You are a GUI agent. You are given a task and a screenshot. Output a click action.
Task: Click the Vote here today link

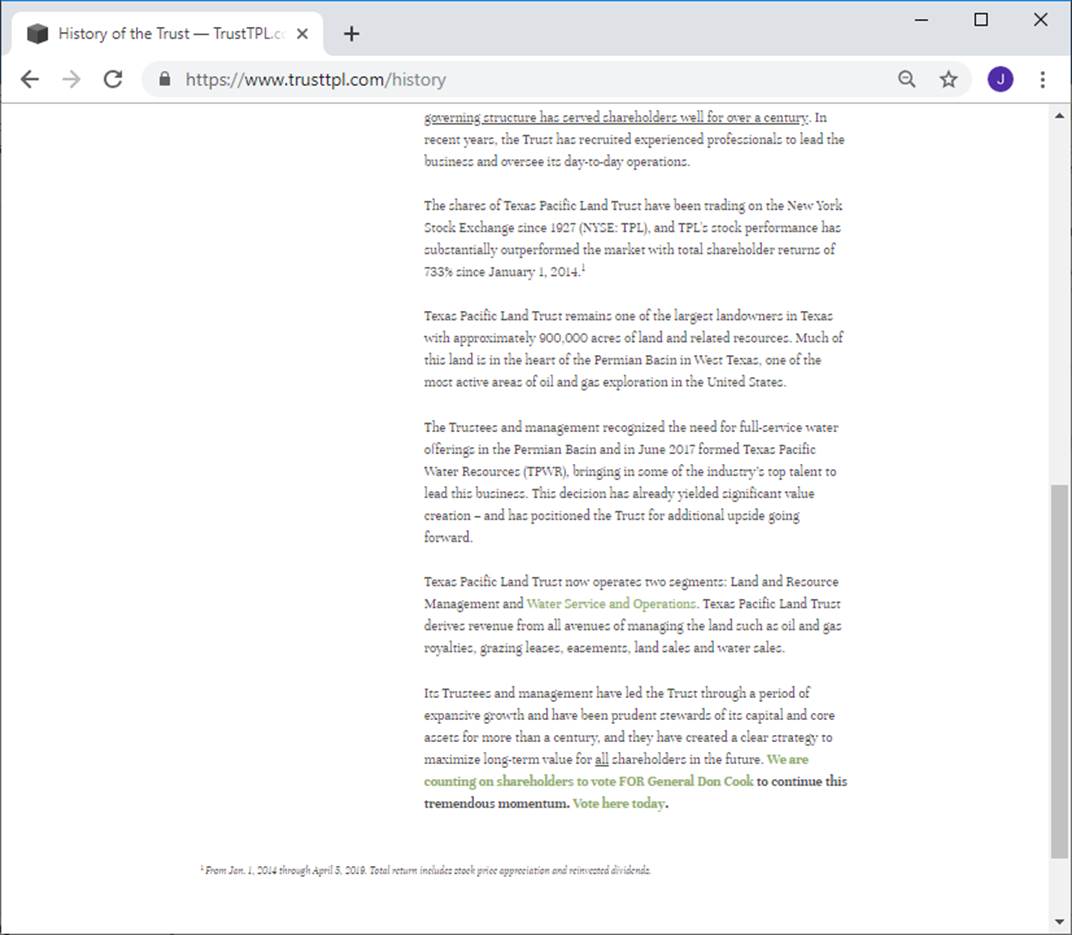click(618, 804)
